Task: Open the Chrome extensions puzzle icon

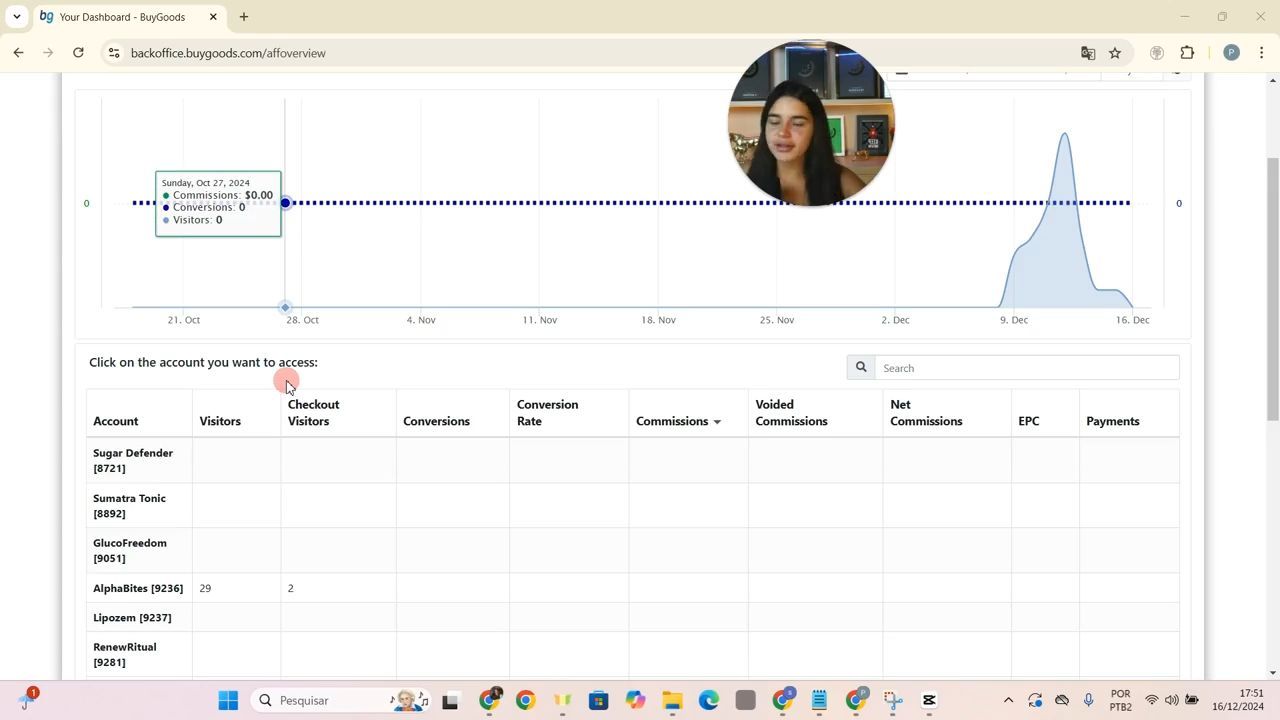Action: (1188, 53)
